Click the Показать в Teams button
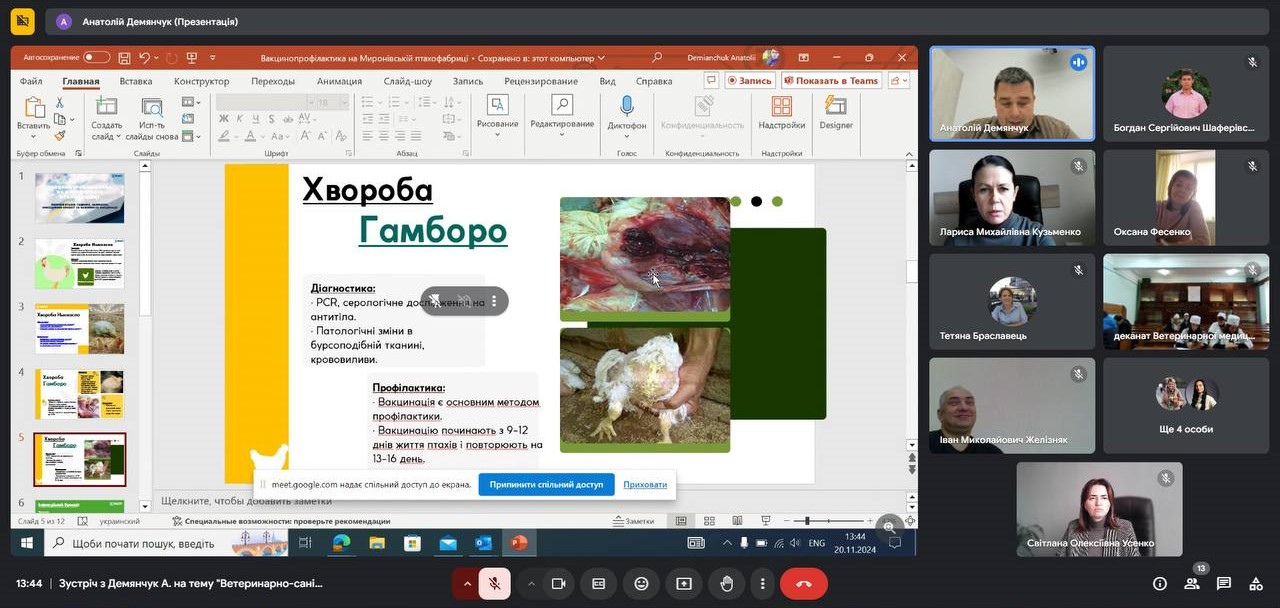This screenshot has width=1280, height=608. tap(832, 81)
